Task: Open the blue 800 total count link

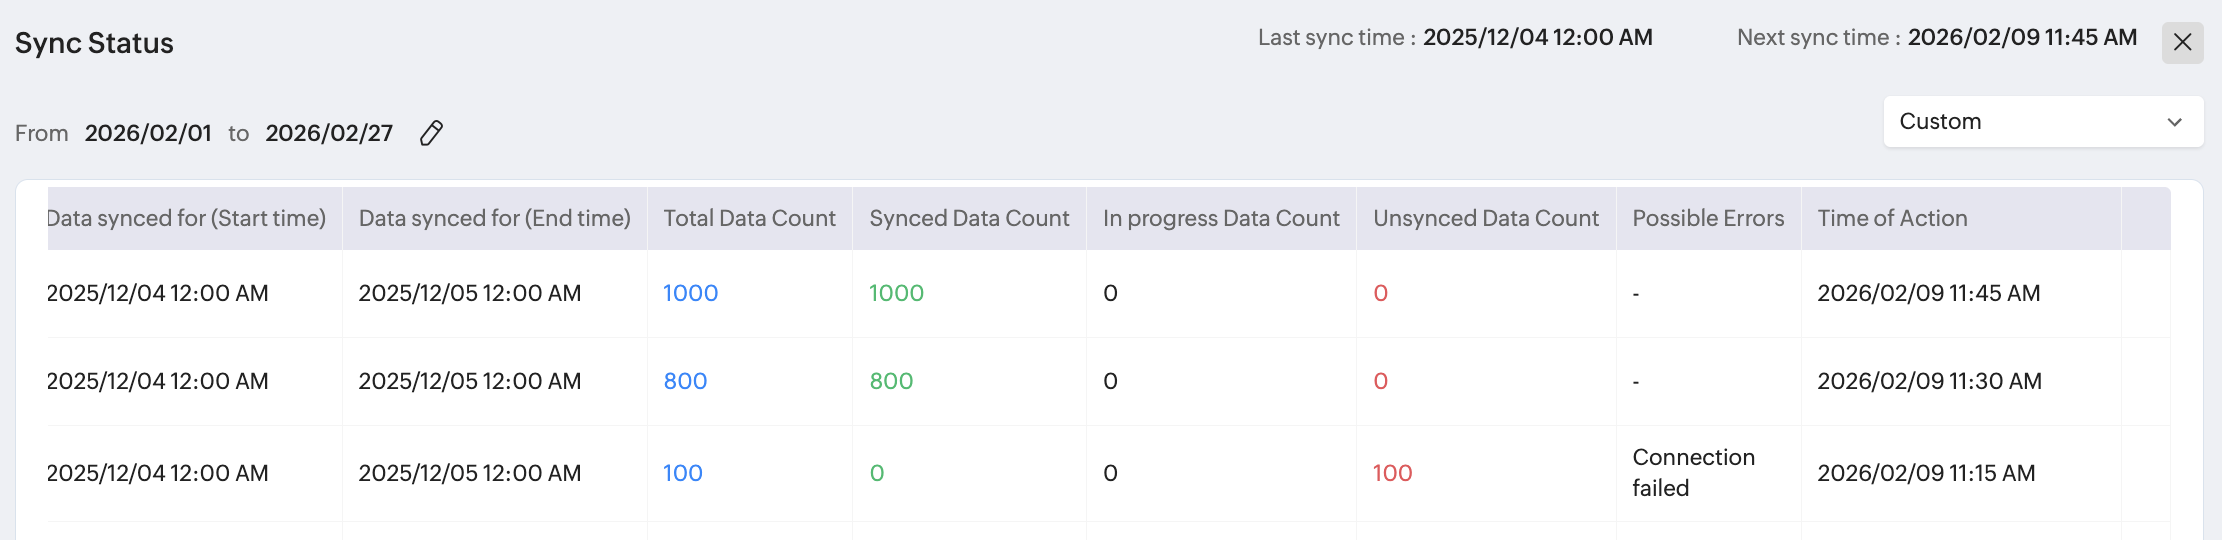Action: coord(685,381)
